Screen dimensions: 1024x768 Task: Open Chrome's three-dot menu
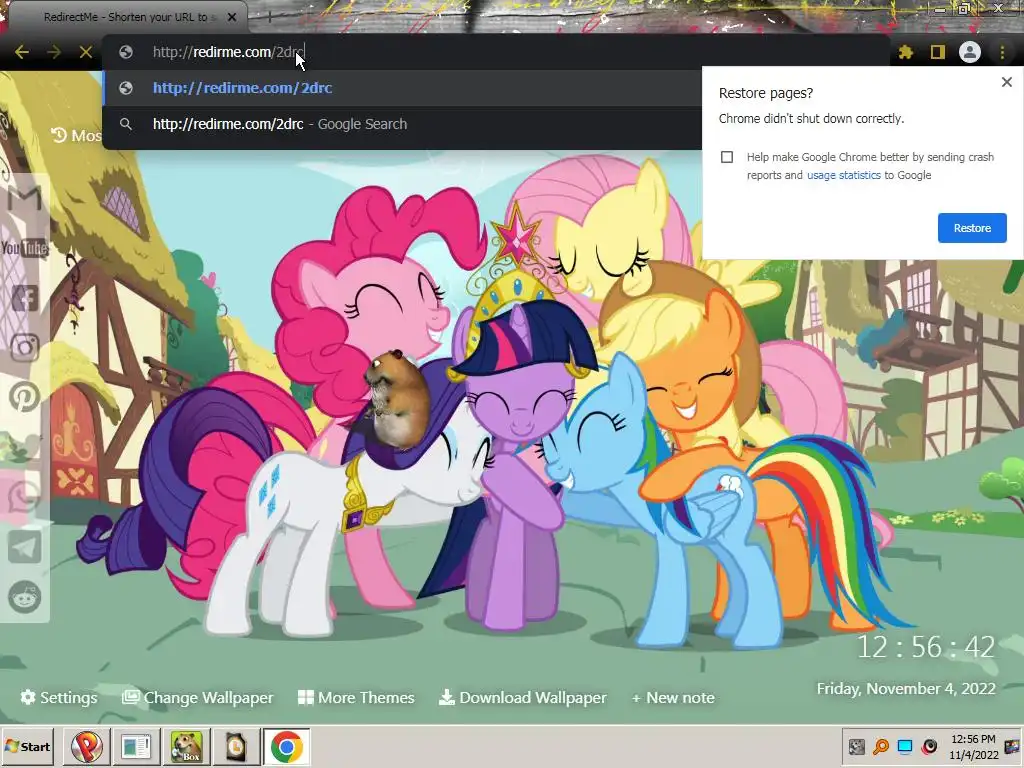(1002, 52)
